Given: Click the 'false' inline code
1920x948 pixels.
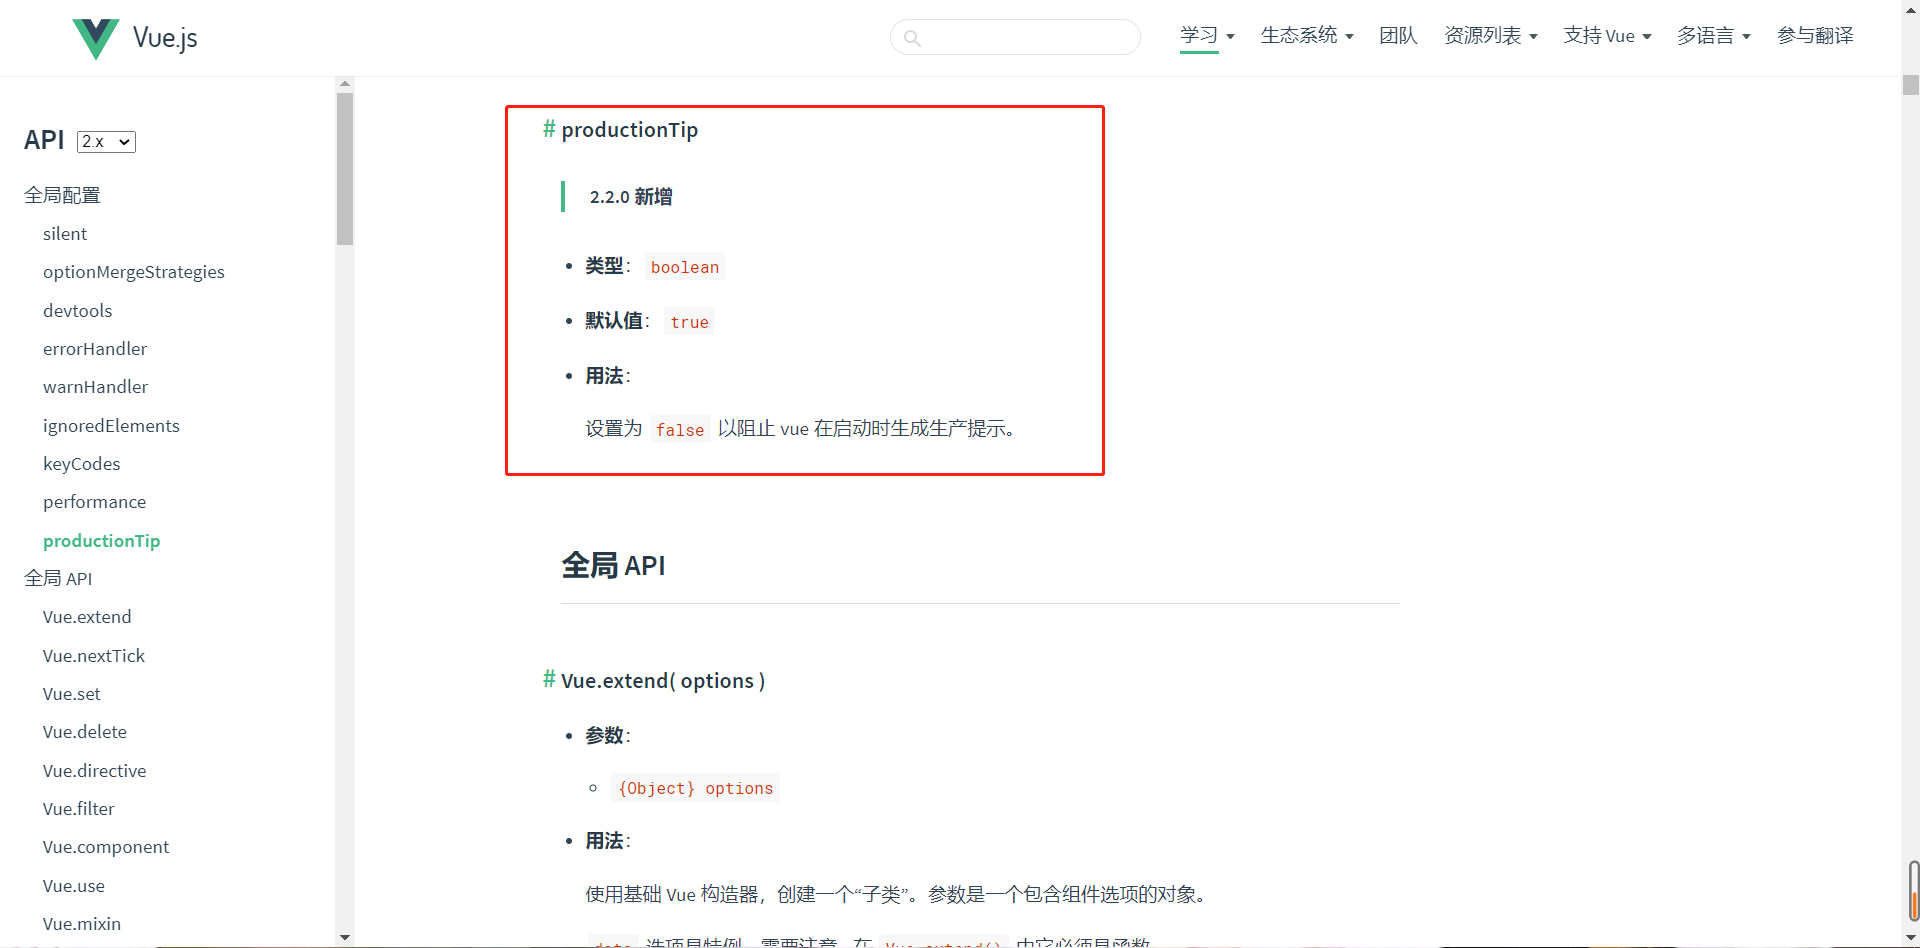Looking at the screenshot, I should coord(680,430).
